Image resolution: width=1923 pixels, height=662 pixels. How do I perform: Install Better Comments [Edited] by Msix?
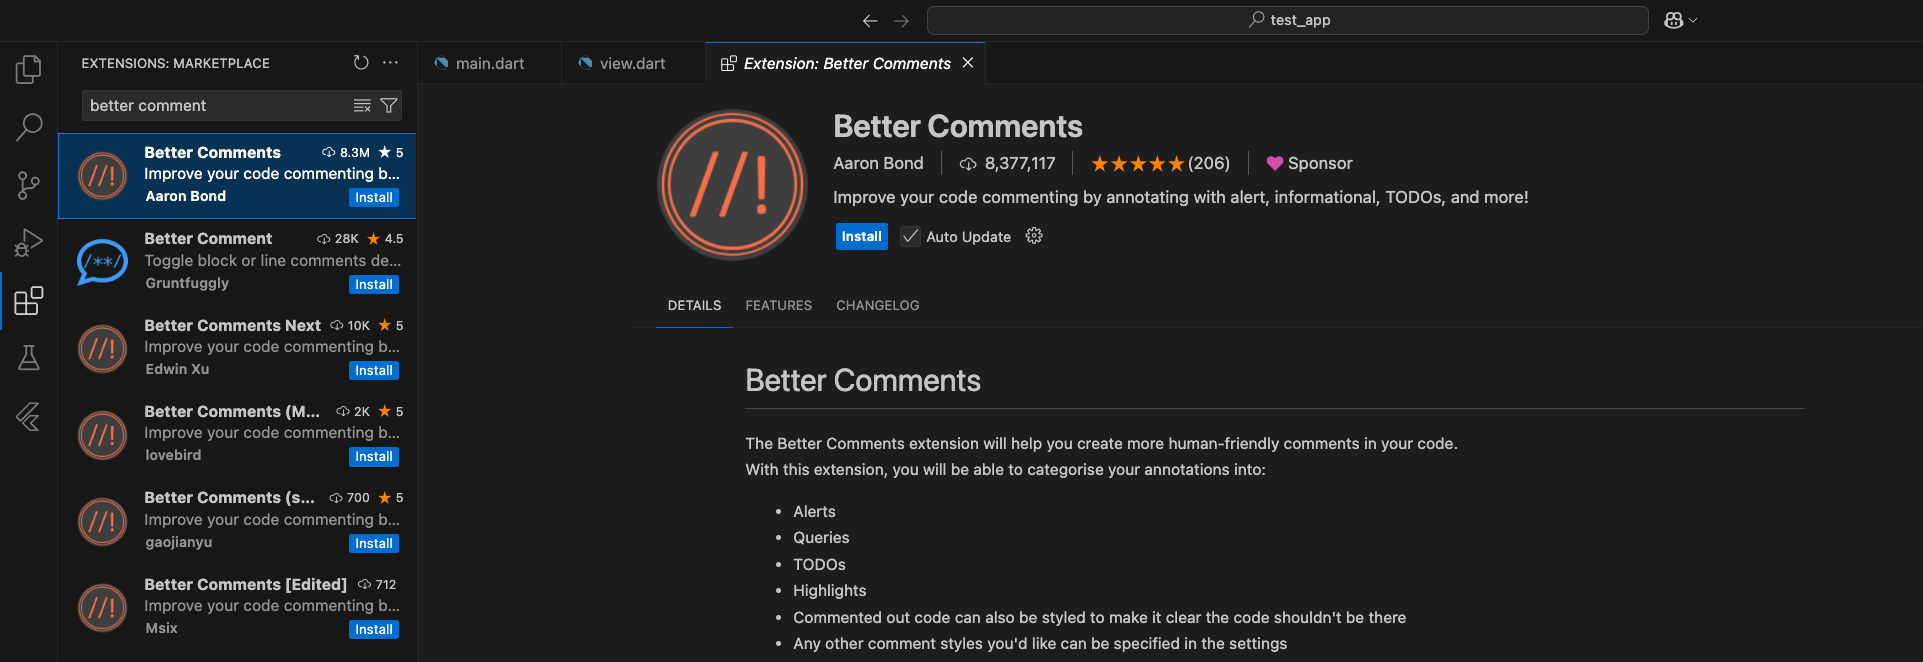(374, 630)
